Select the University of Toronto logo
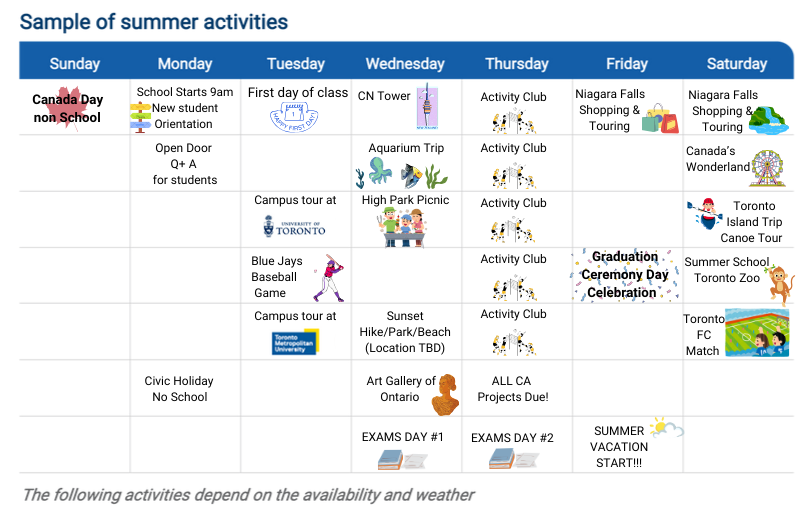This screenshot has height=516, width=800. point(294,226)
